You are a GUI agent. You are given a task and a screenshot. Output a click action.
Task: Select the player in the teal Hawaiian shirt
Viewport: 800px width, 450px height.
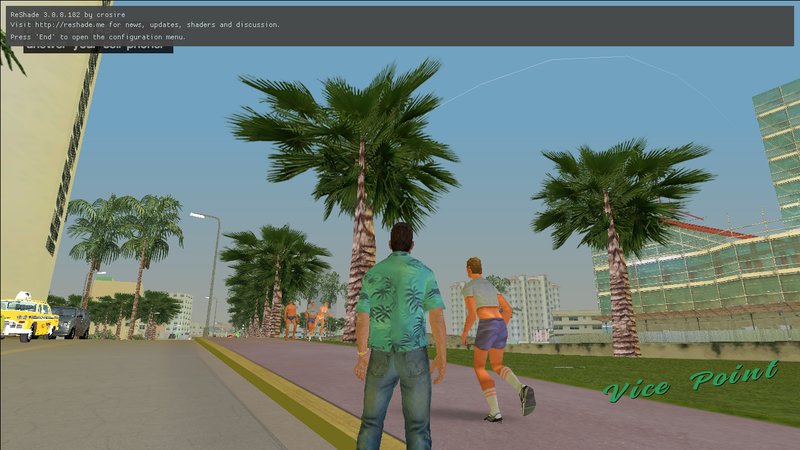(399, 337)
